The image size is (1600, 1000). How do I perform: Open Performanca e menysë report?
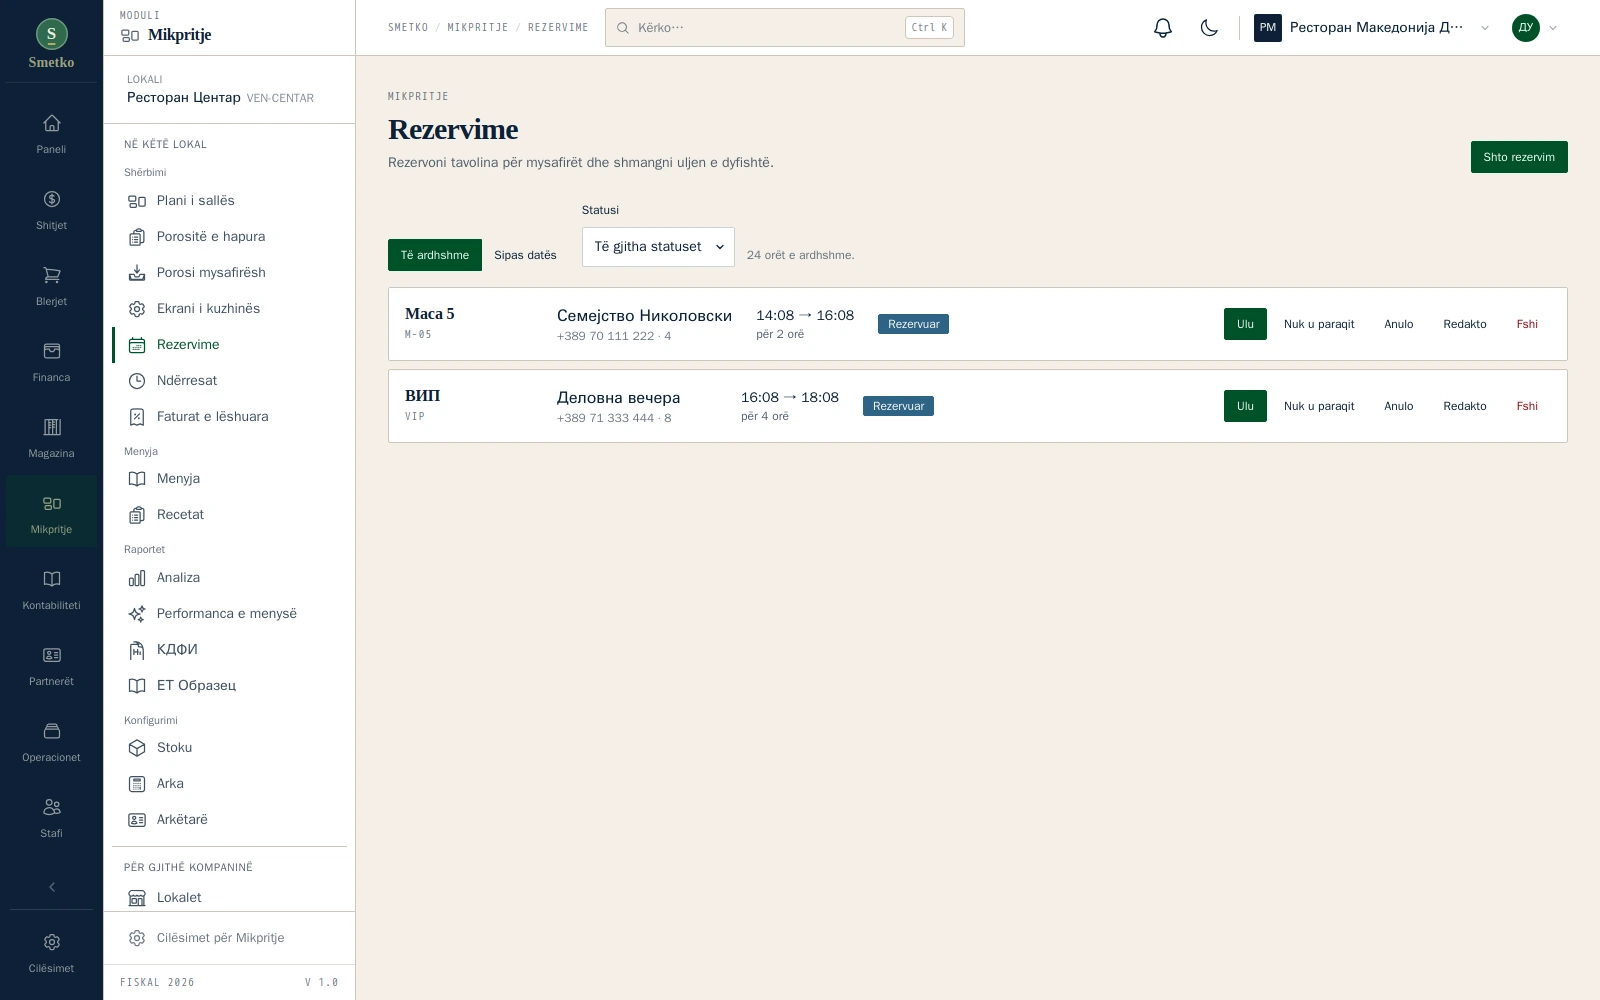[229, 614]
